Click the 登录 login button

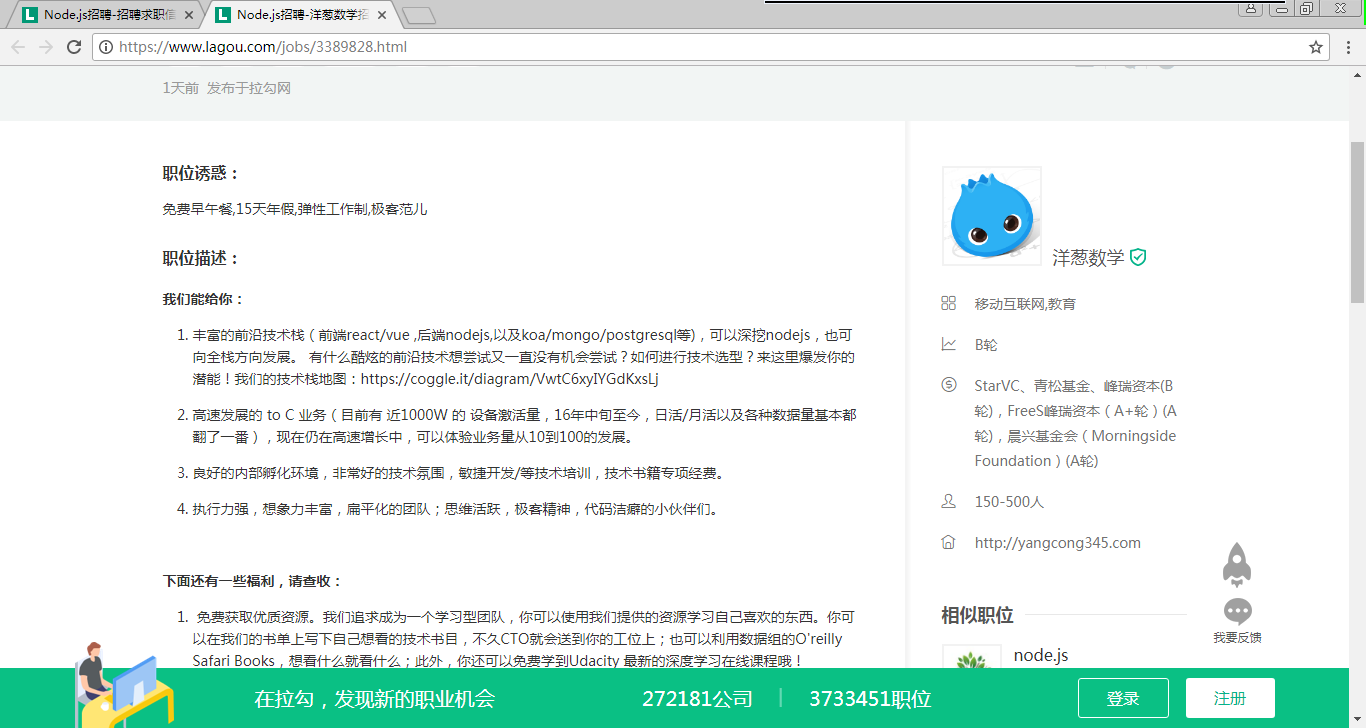click(x=1123, y=698)
